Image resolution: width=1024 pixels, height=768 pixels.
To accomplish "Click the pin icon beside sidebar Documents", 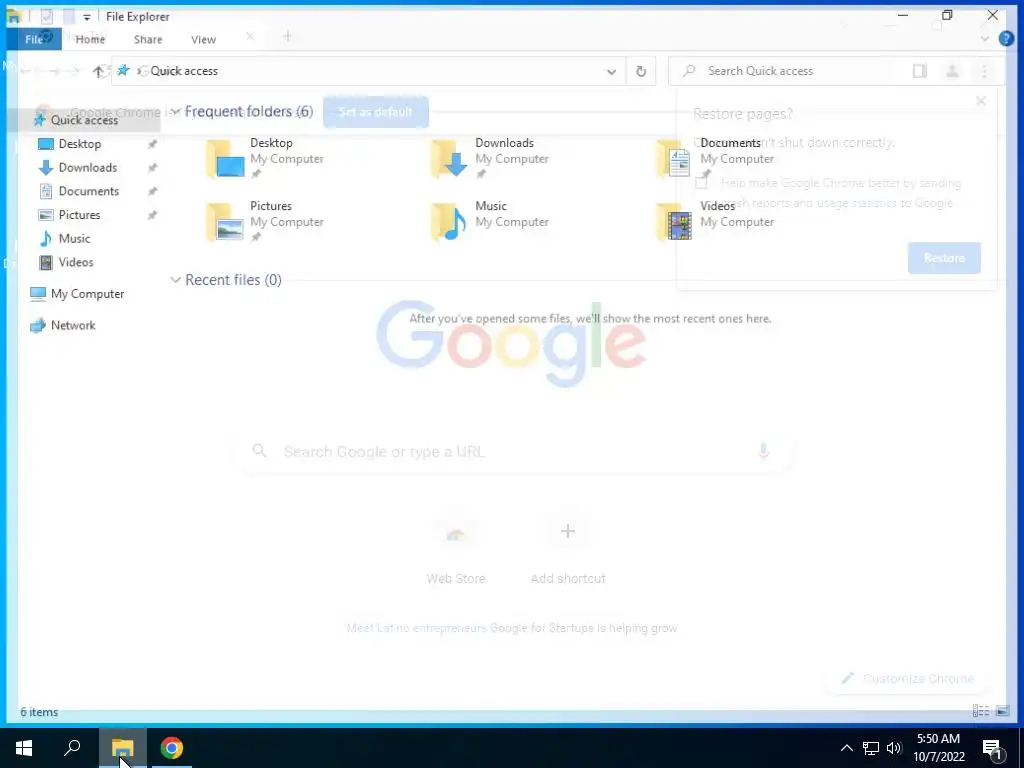I will tap(152, 191).
